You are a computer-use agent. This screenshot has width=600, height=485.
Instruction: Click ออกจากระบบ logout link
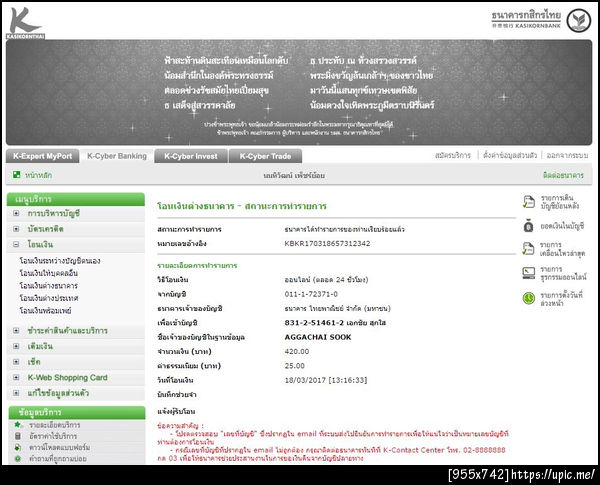tap(567, 155)
